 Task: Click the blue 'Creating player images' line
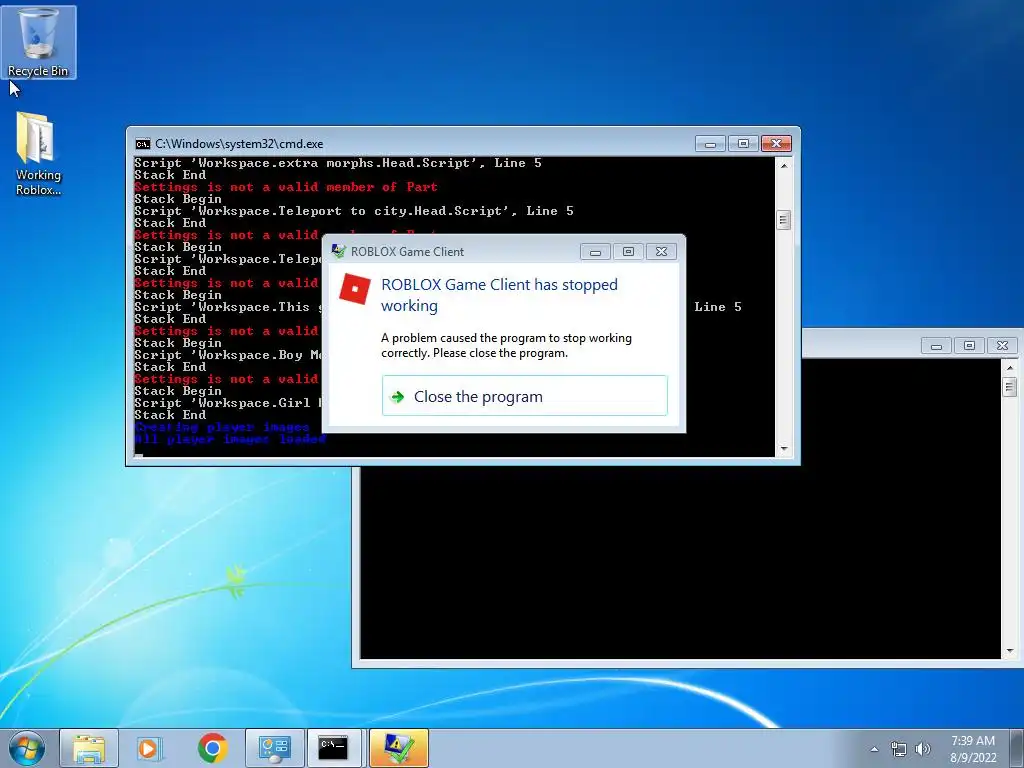pyautogui.click(x=222, y=427)
